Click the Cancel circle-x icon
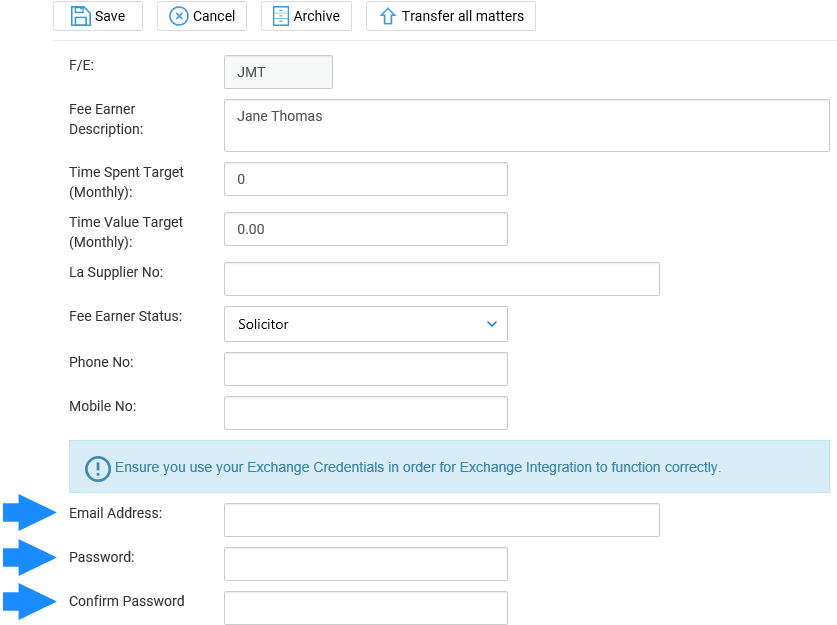This screenshot has height=625, width=837. [179, 16]
